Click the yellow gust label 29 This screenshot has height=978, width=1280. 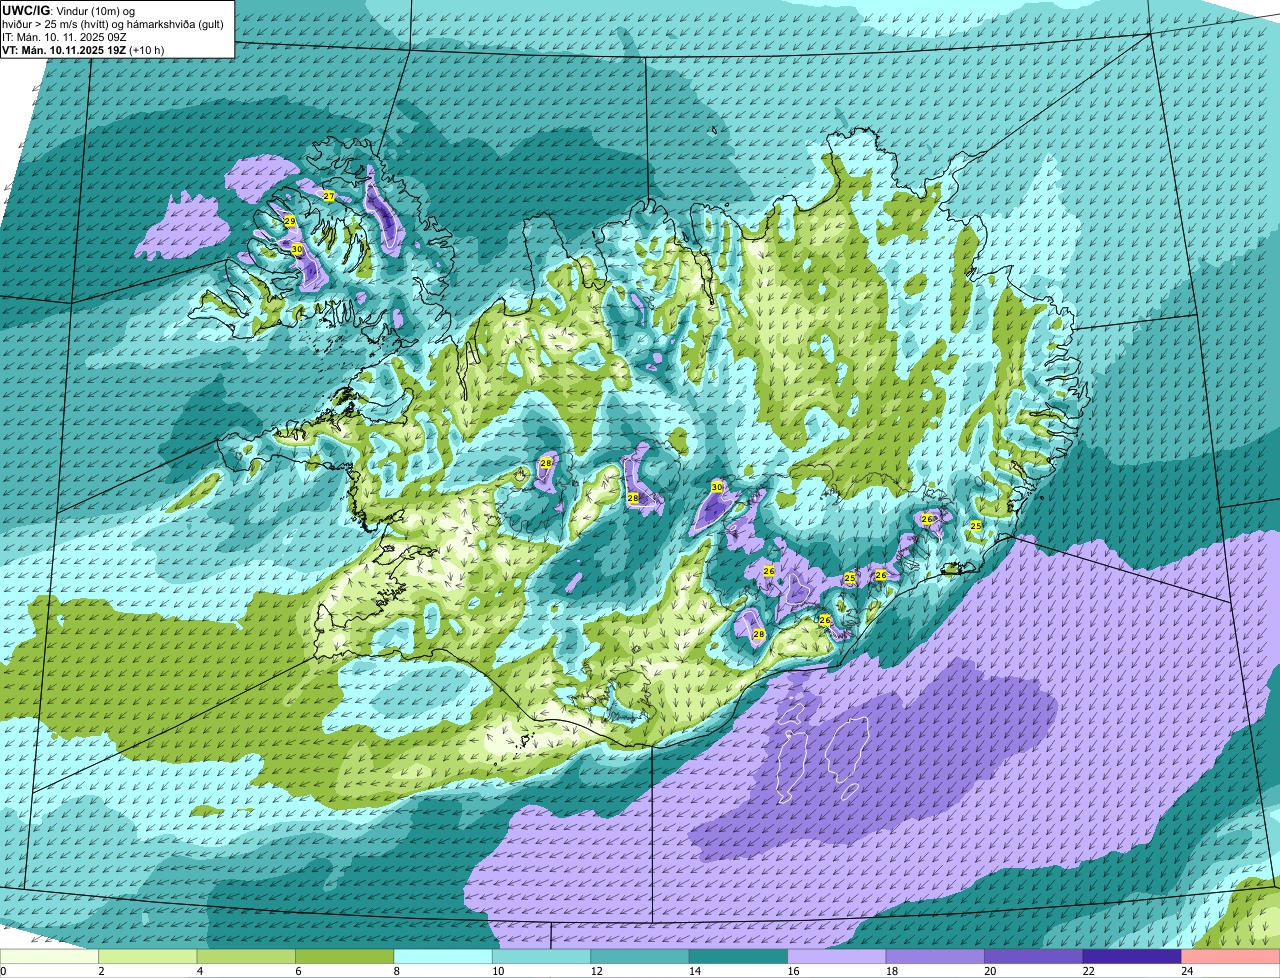coord(289,221)
